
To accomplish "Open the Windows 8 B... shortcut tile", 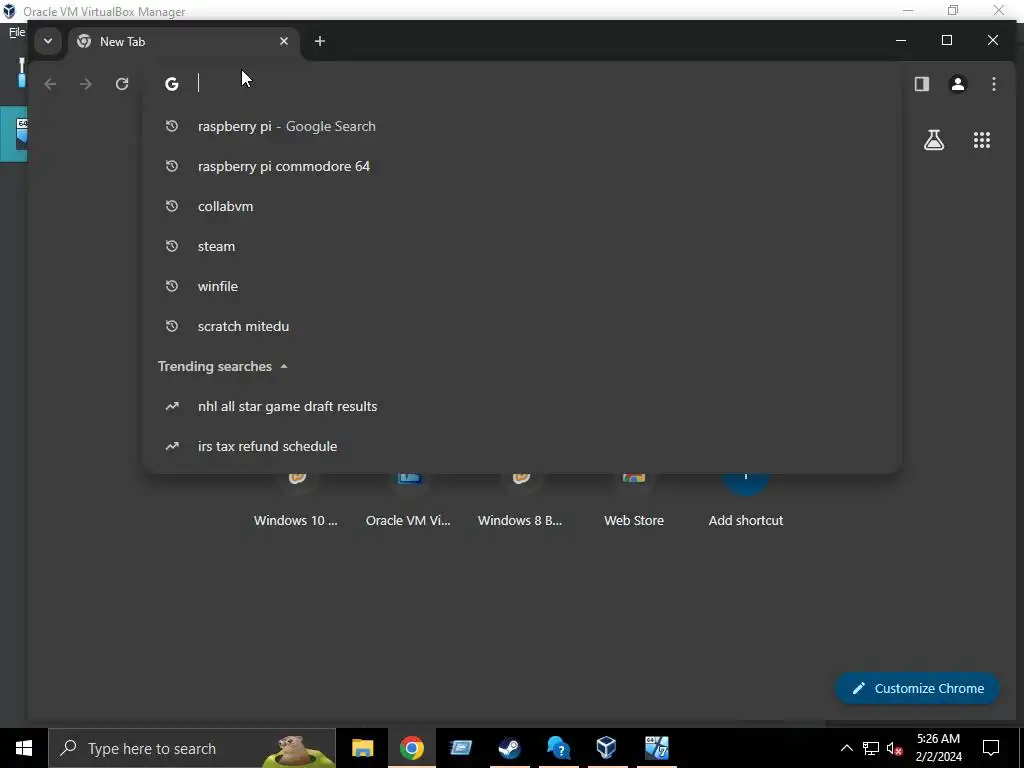I will point(520,500).
